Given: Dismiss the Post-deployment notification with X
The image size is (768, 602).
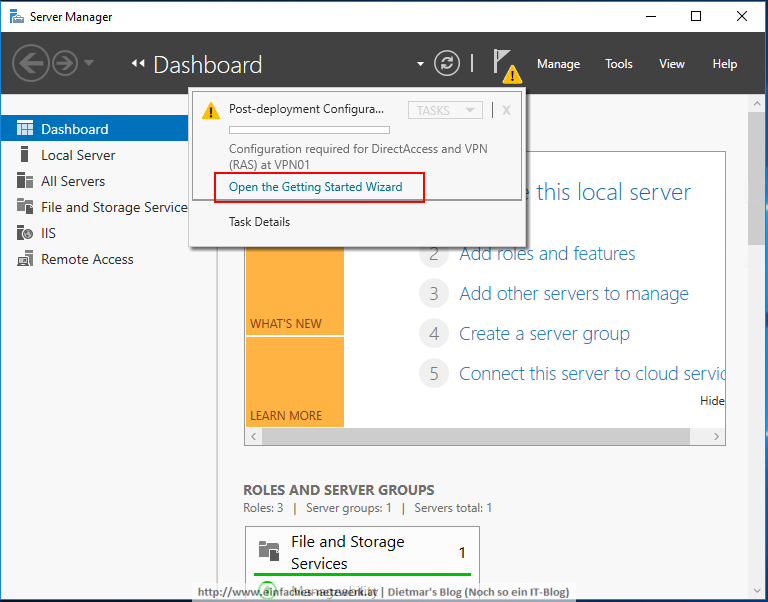Looking at the screenshot, I should pyautogui.click(x=506, y=111).
